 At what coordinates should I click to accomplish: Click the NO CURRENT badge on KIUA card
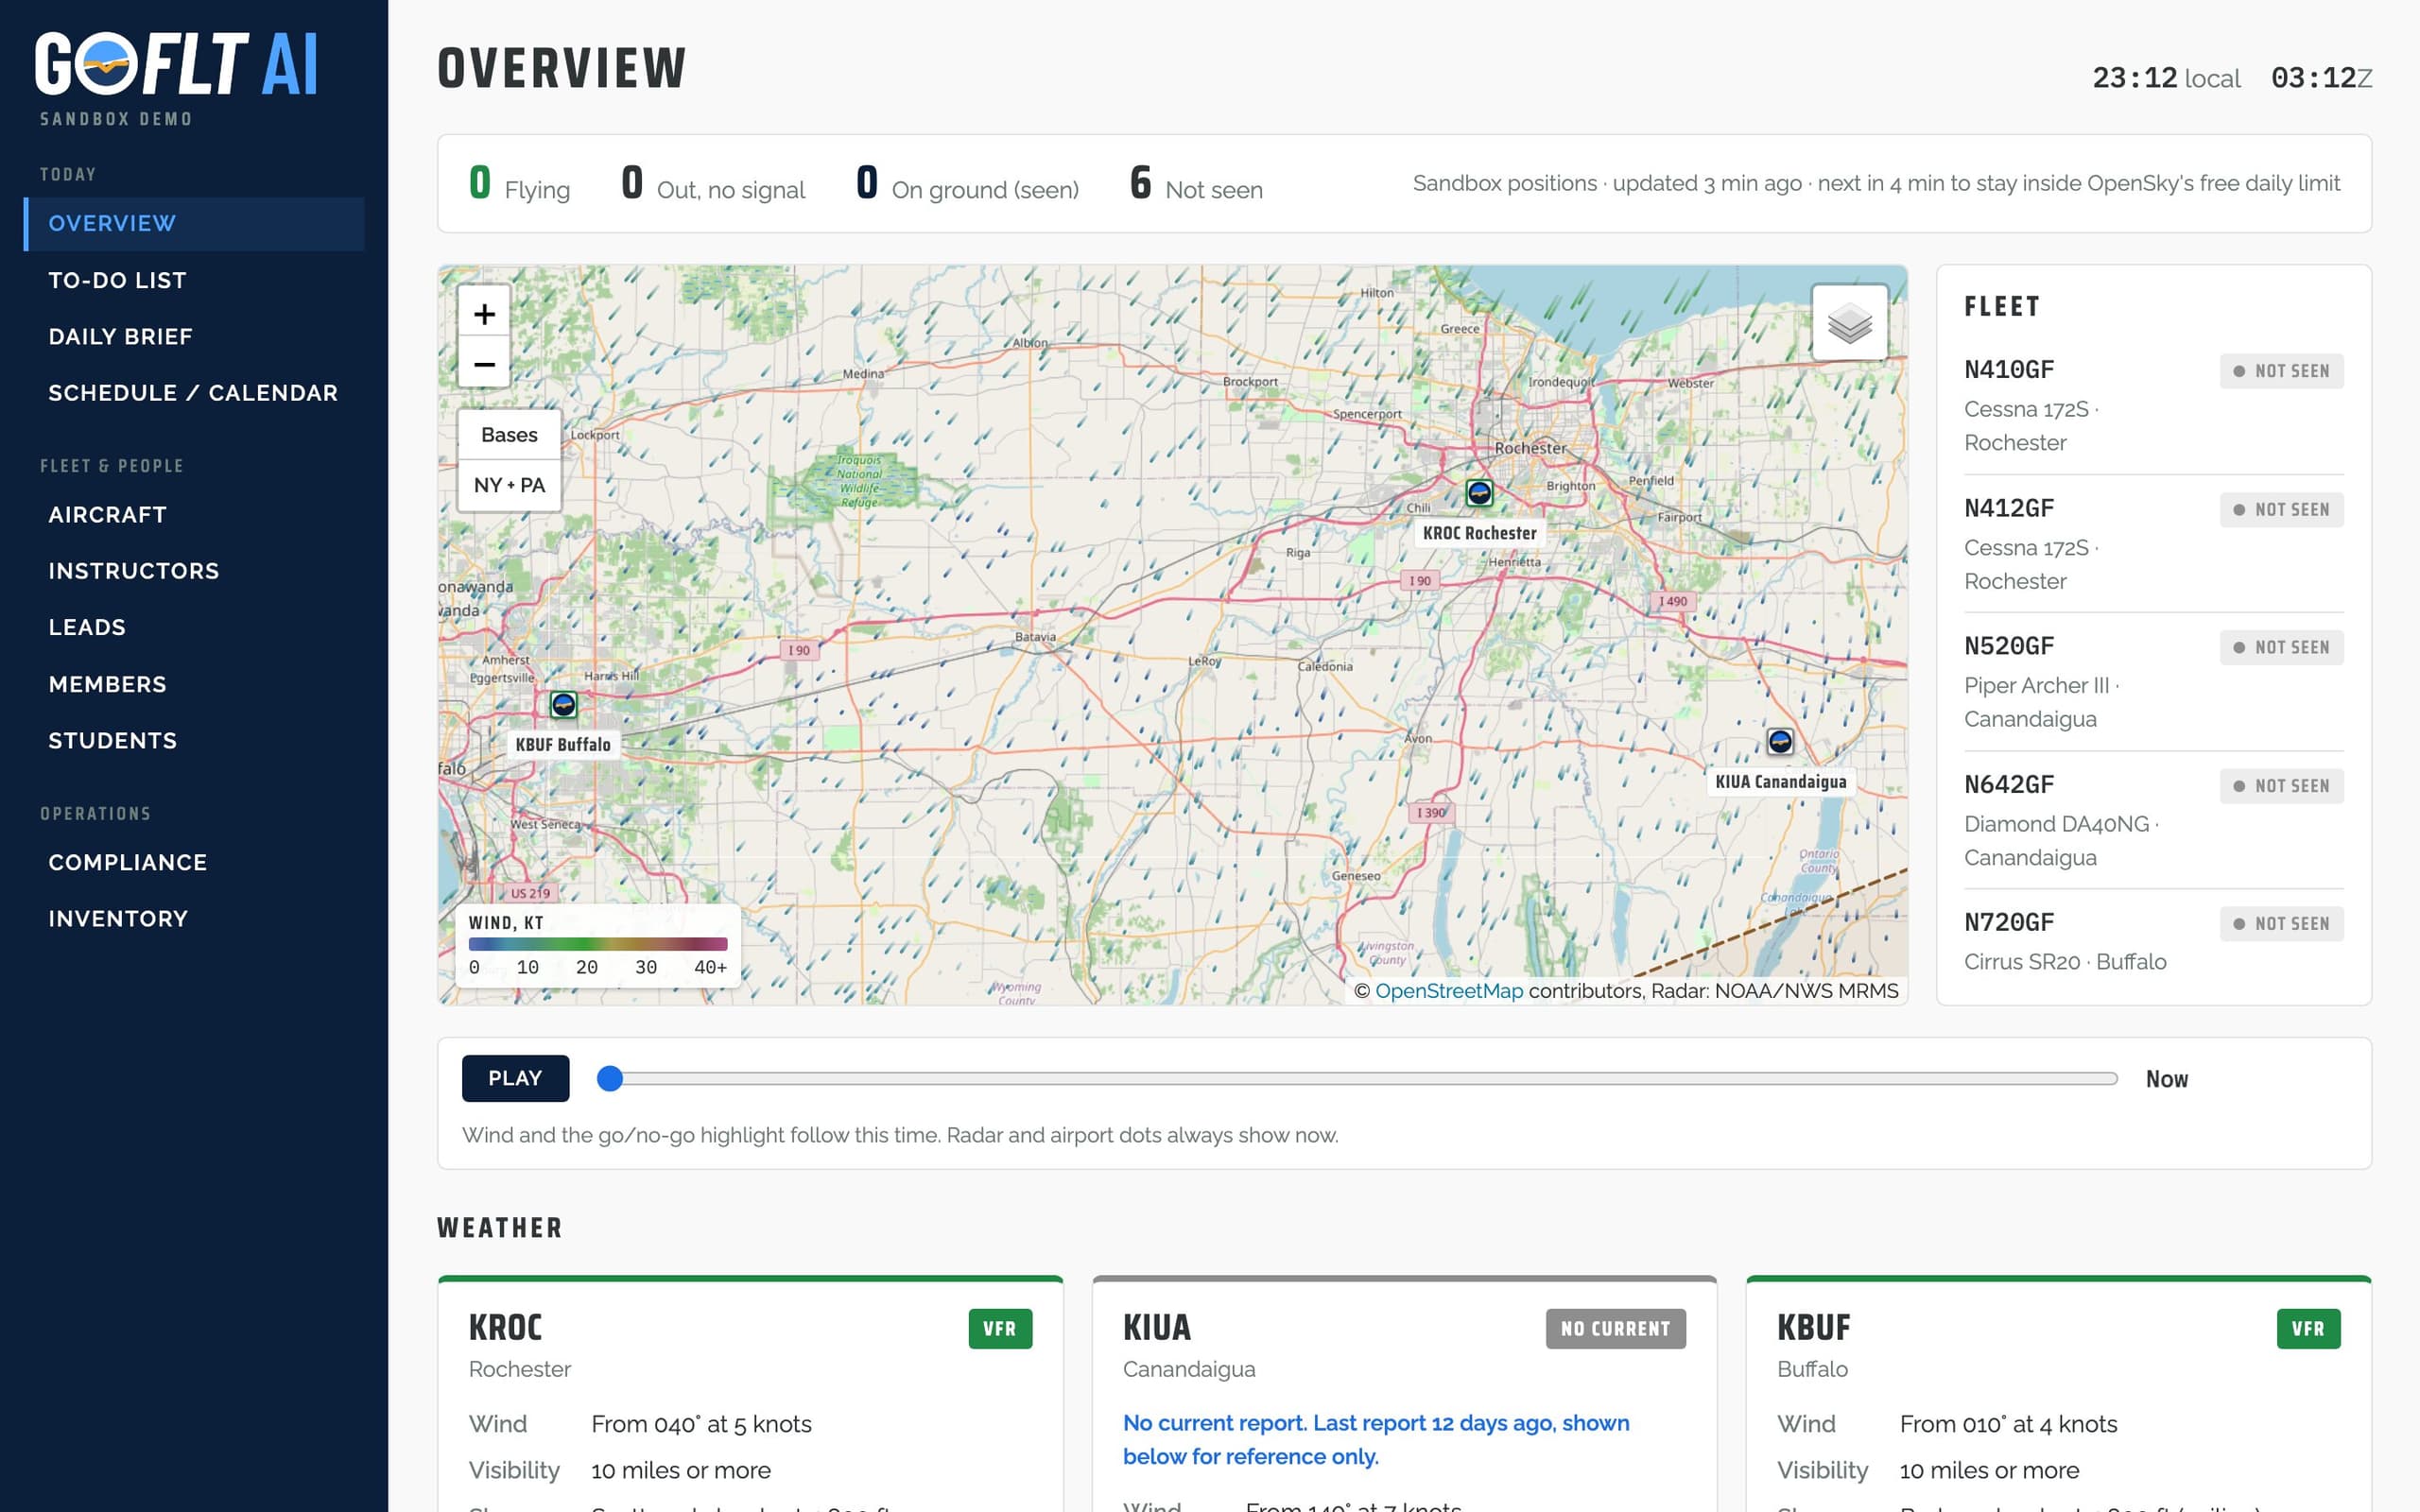(x=1615, y=1328)
